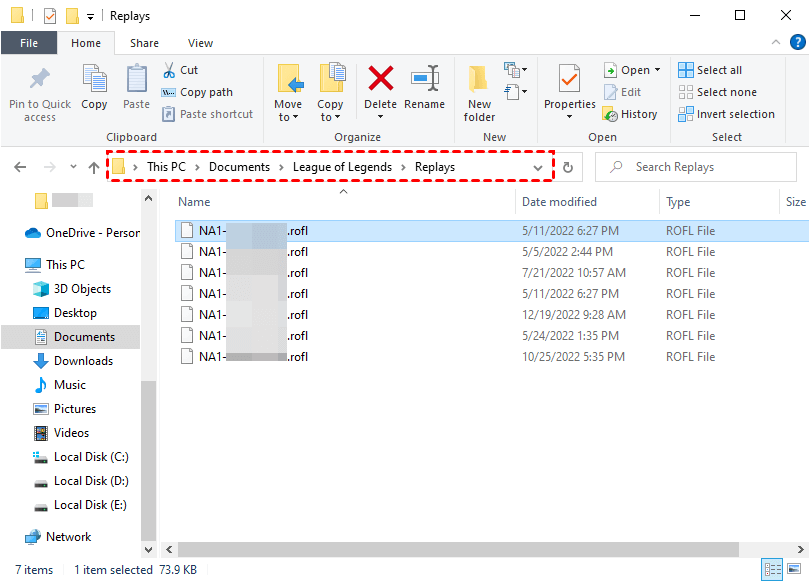
Task: Open the File menu
Action: 29,43
